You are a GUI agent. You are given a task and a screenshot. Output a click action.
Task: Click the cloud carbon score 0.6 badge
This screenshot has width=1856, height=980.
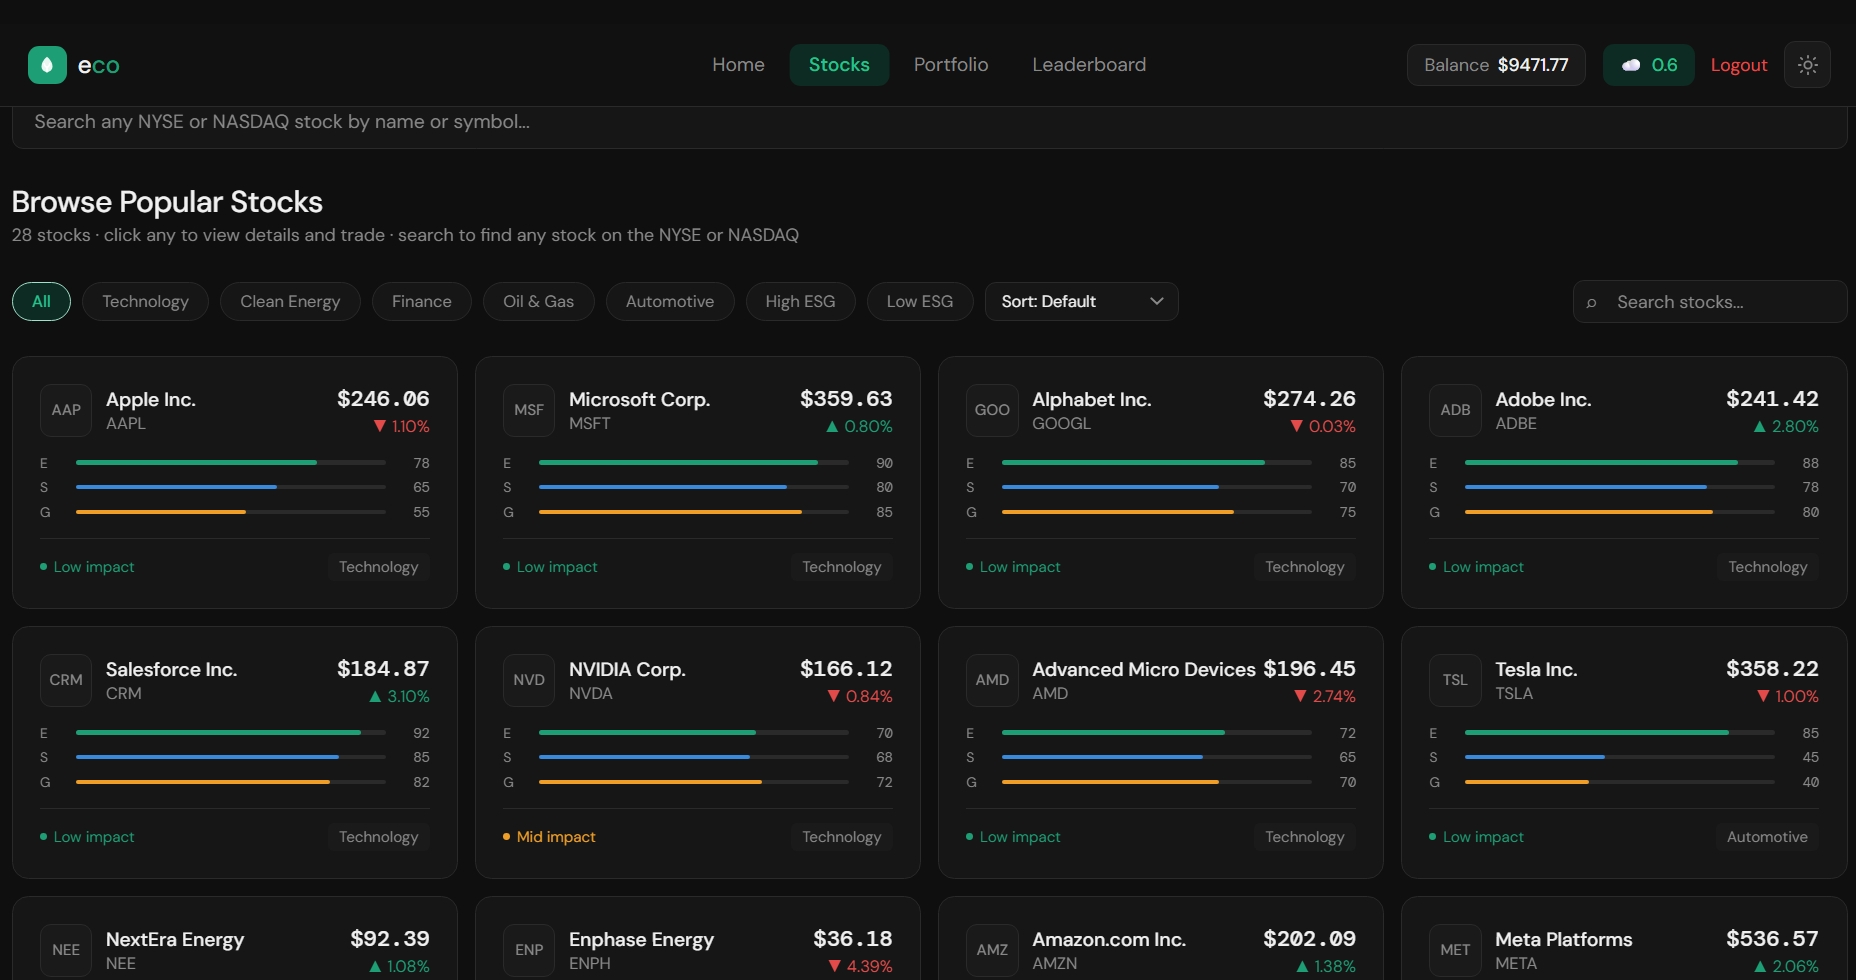pos(1648,65)
